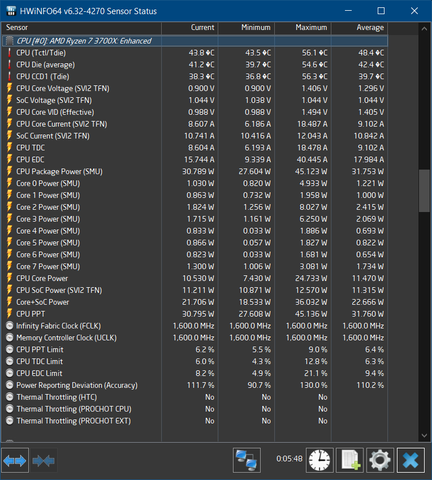Click round icon beside Infinity Fabric Clock
Screen dimensions: 432x480
point(10,326)
